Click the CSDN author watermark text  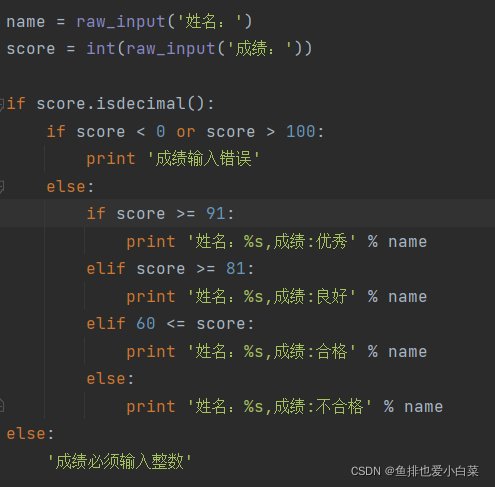point(415,471)
